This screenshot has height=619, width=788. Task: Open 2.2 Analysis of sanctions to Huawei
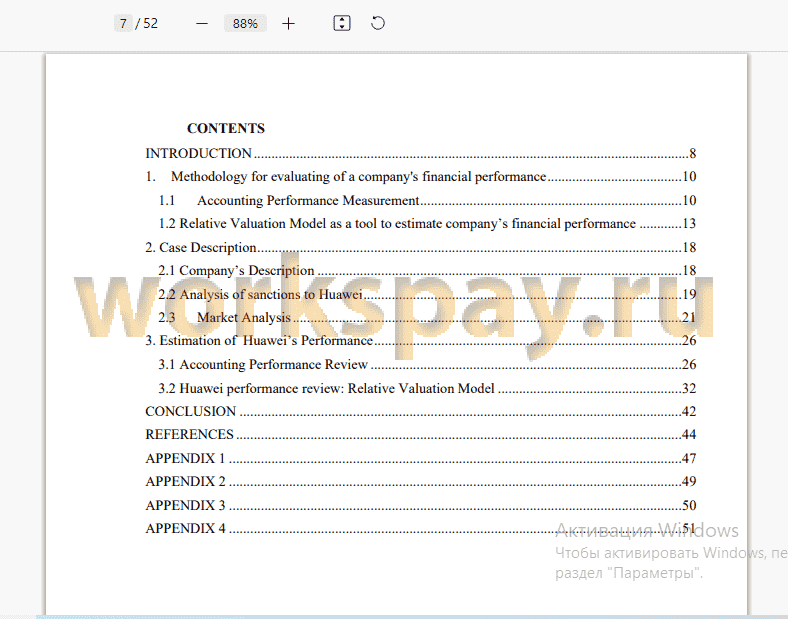[427, 294]
